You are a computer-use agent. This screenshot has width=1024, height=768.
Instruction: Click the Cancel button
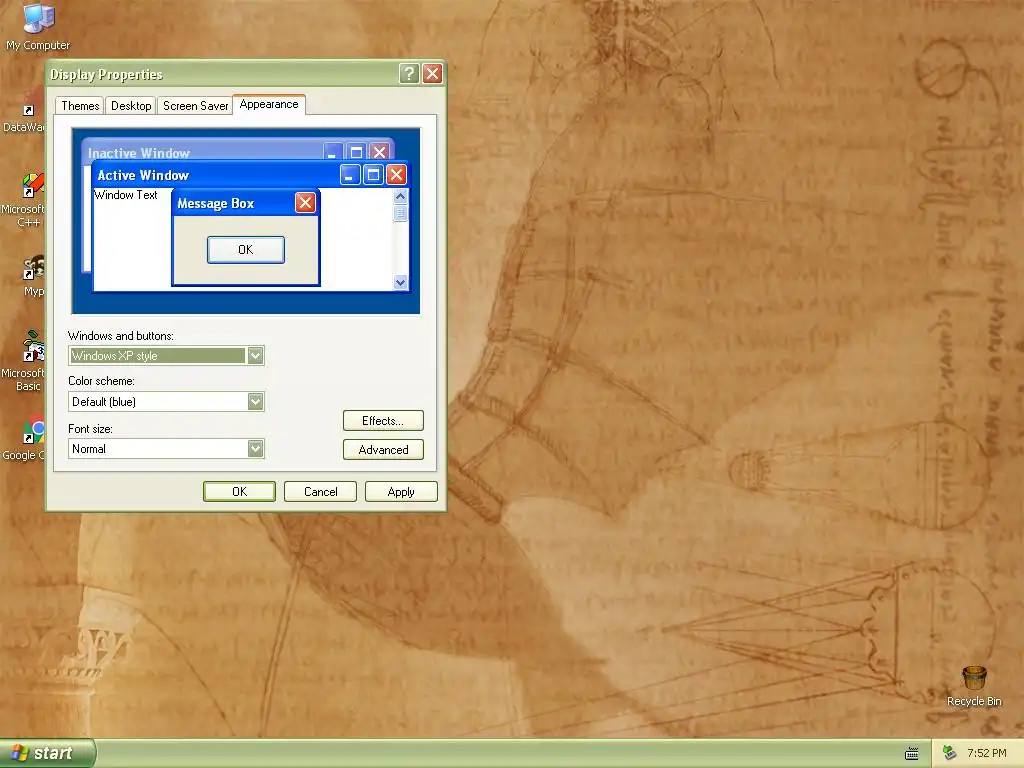click(321, 492)
